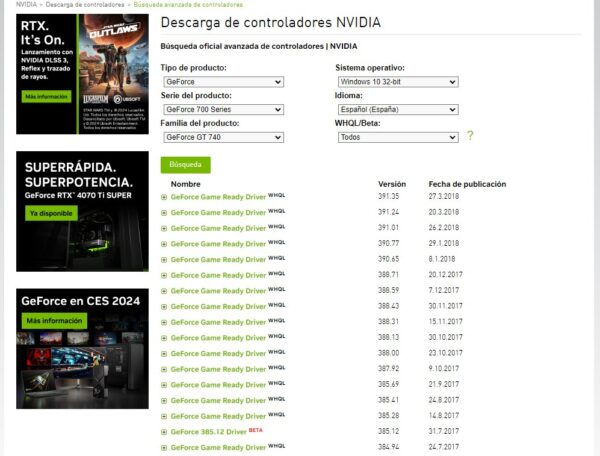
Task: Expand the driver row for version 391.35
Action: pyautogui.click(x=164, y=197)
